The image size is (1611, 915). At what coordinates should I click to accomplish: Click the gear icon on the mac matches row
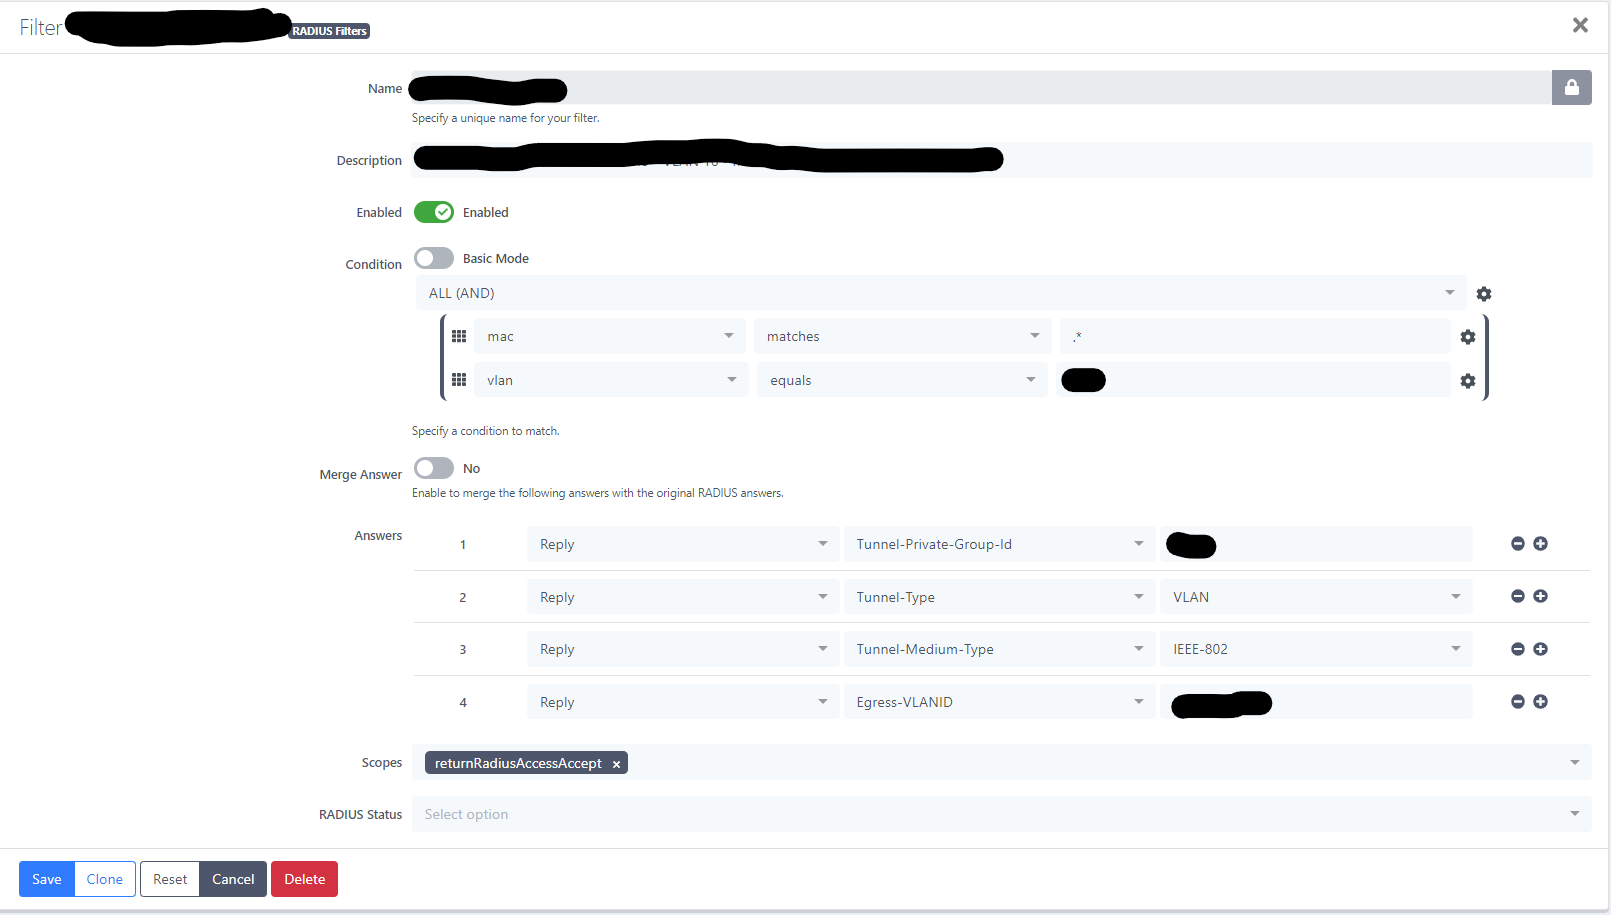coord(1467,336)
